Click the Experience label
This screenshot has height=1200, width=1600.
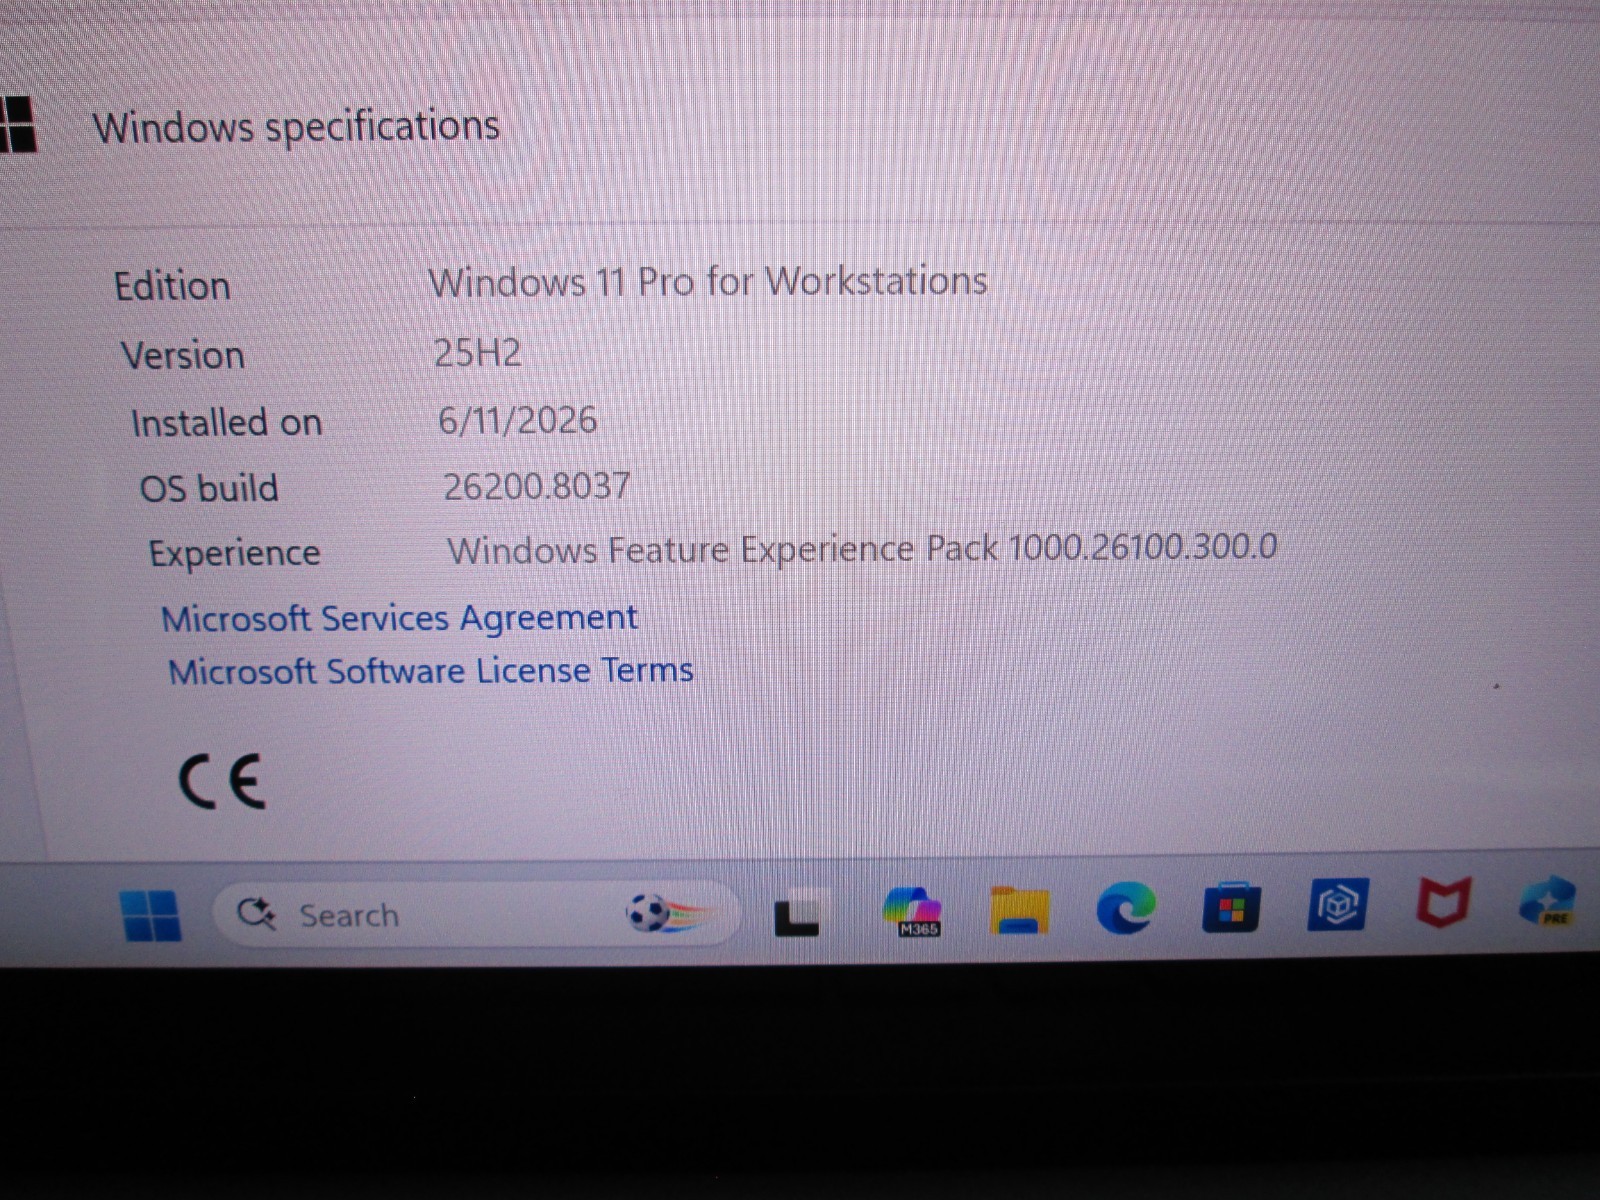click(x=235, y=553)
